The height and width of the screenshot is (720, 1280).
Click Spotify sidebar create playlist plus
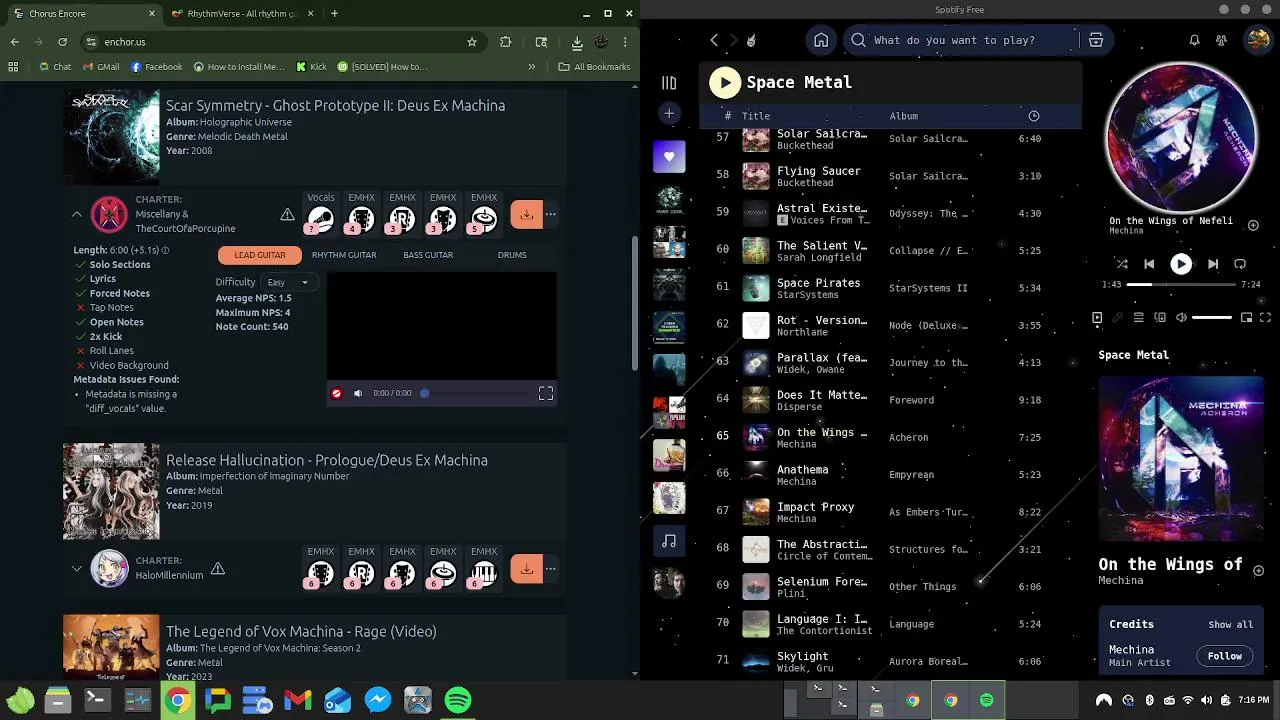pyautogui.click(x=669, y=113)
